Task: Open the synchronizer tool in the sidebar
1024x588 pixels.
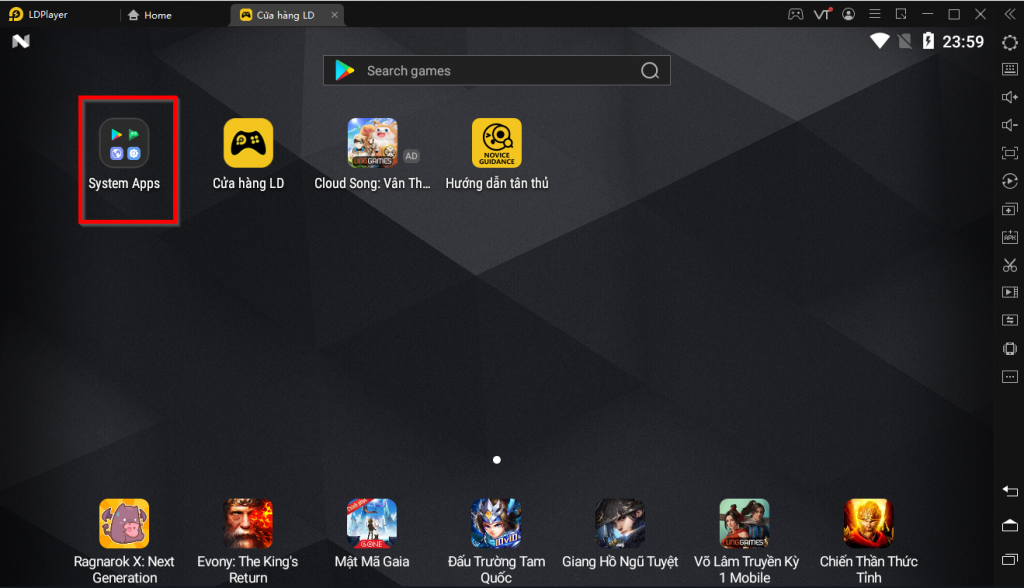Action: point(1010,320)
